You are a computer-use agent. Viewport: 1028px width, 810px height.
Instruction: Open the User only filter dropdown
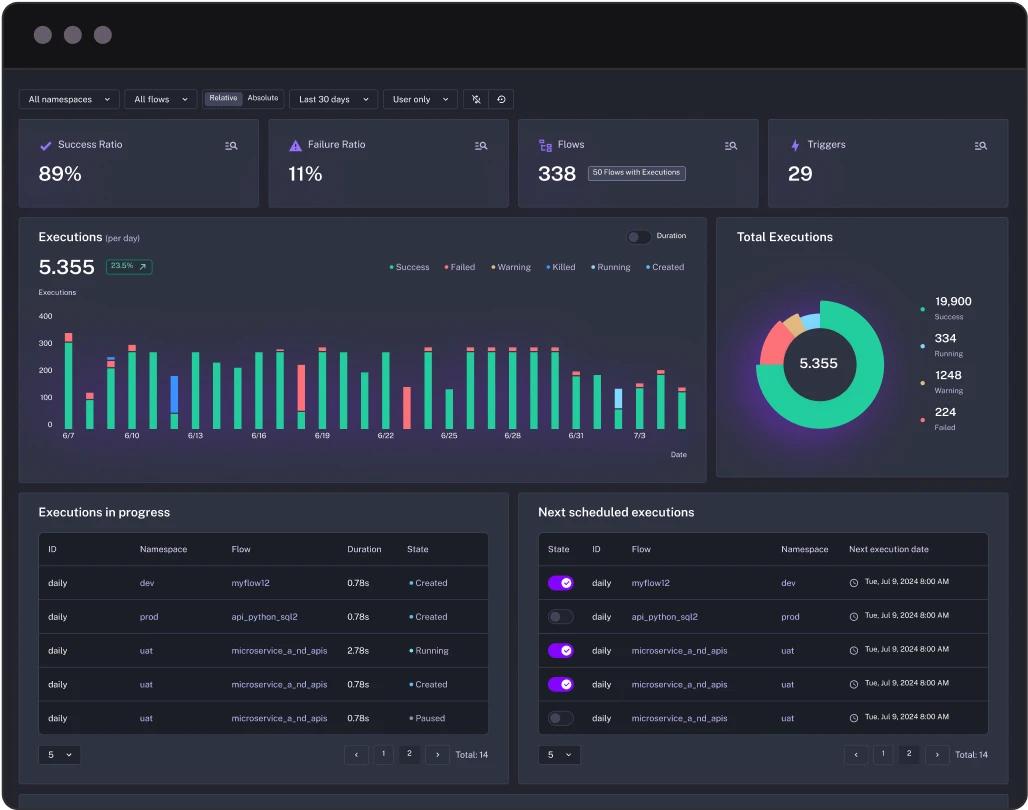(x=420, y=99)
